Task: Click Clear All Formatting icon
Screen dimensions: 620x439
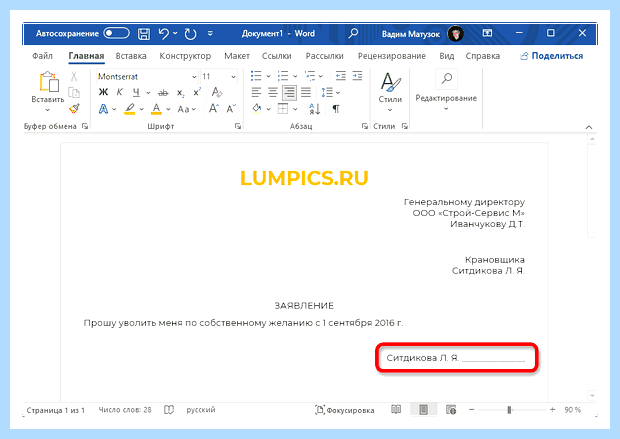Action: pyautogui.click(x=217, y=92)
